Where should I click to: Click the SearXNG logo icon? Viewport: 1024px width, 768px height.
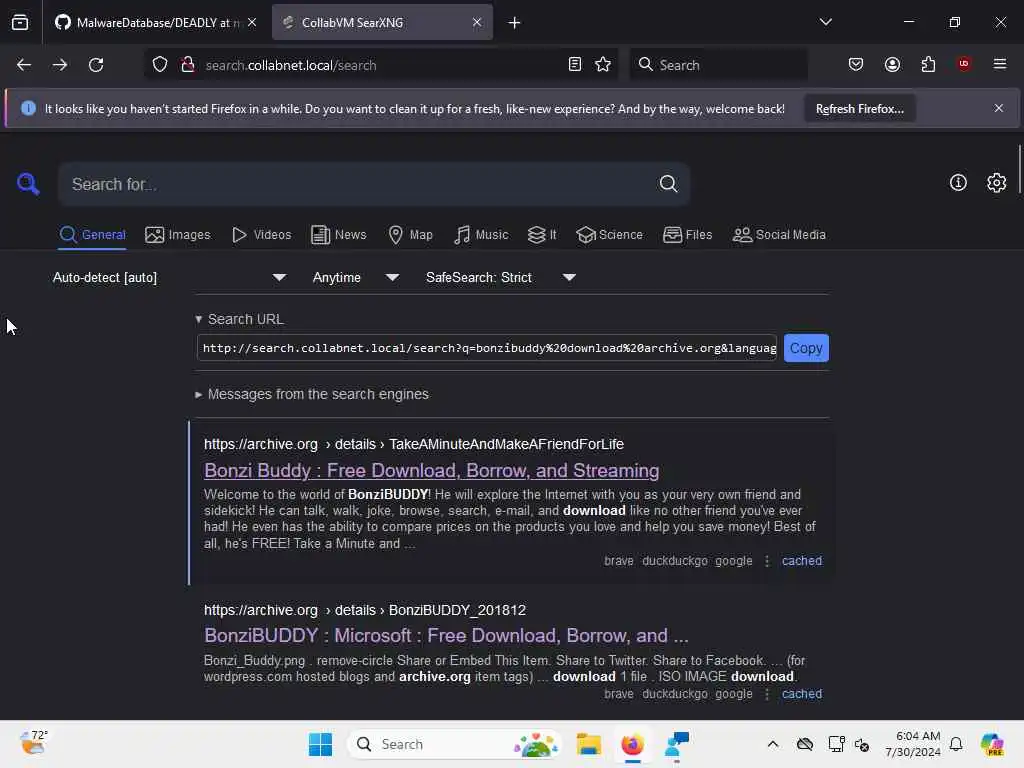coord(28,184)
